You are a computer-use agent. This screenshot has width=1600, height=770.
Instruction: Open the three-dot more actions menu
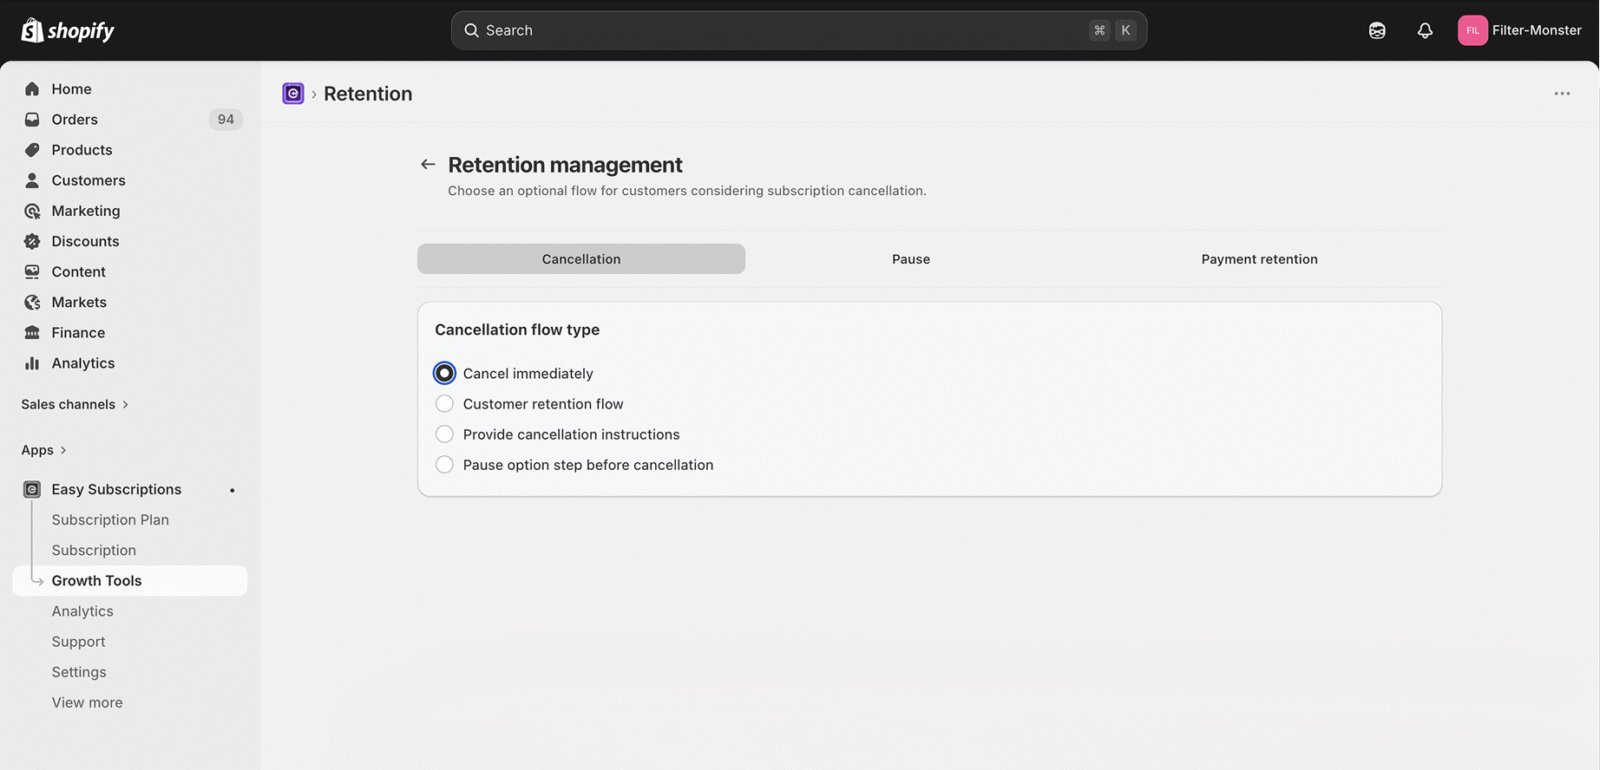pos(1562,93)
